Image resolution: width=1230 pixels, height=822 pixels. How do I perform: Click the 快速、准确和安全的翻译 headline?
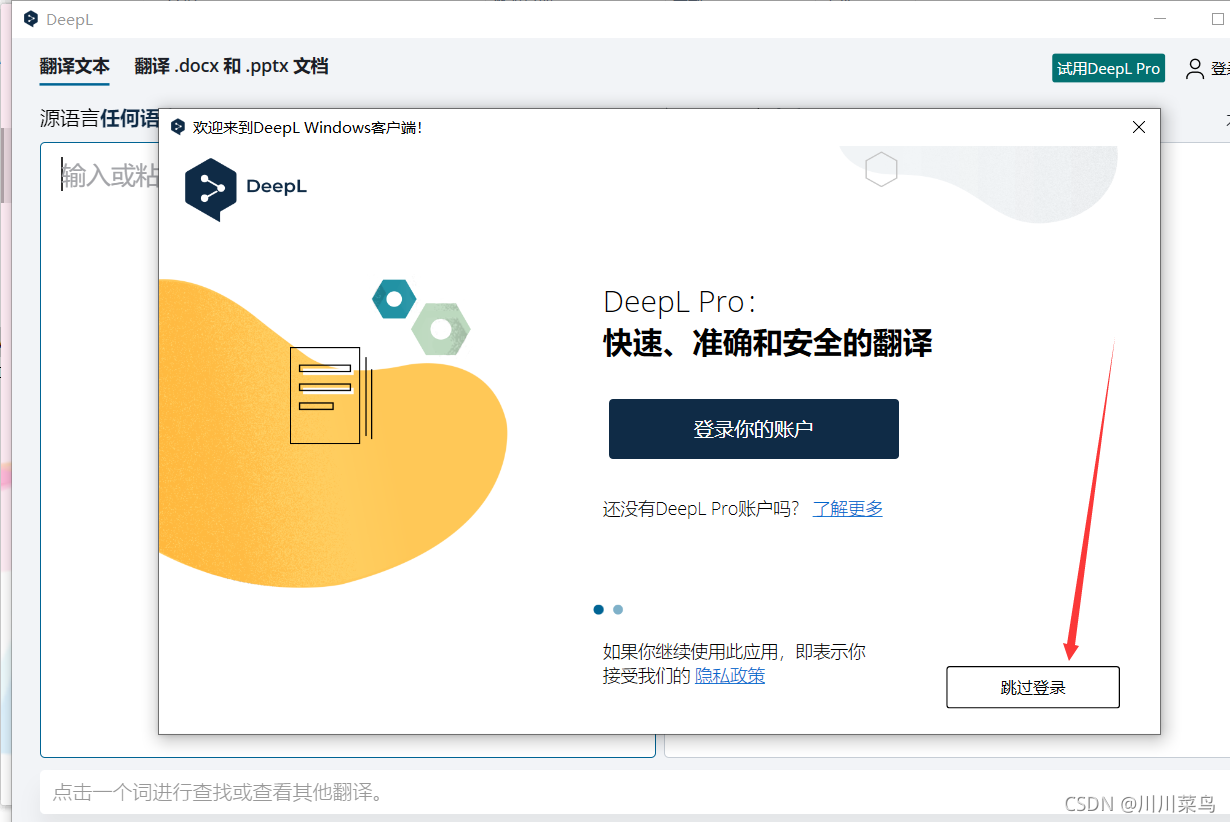click(768, 344)
